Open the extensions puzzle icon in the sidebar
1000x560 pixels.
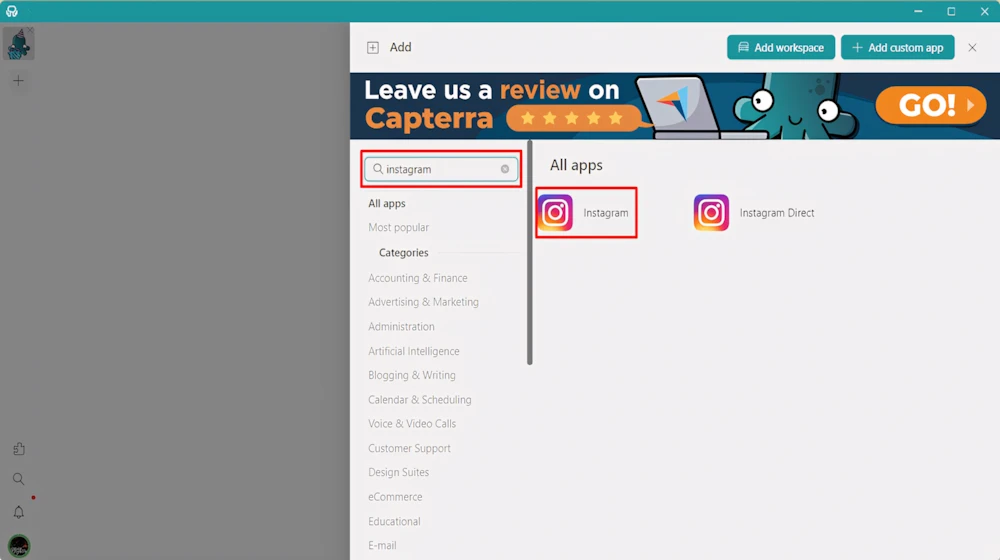tap(18, 449)
